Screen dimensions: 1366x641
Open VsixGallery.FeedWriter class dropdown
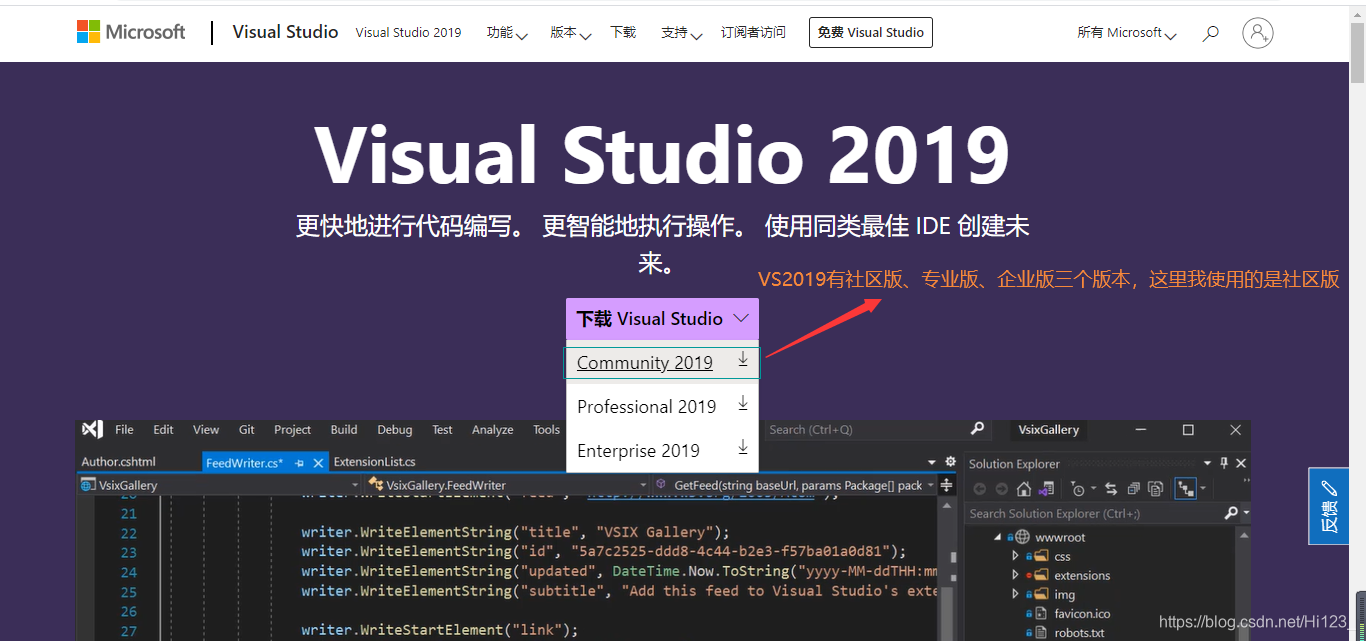[x=507, y=485]
